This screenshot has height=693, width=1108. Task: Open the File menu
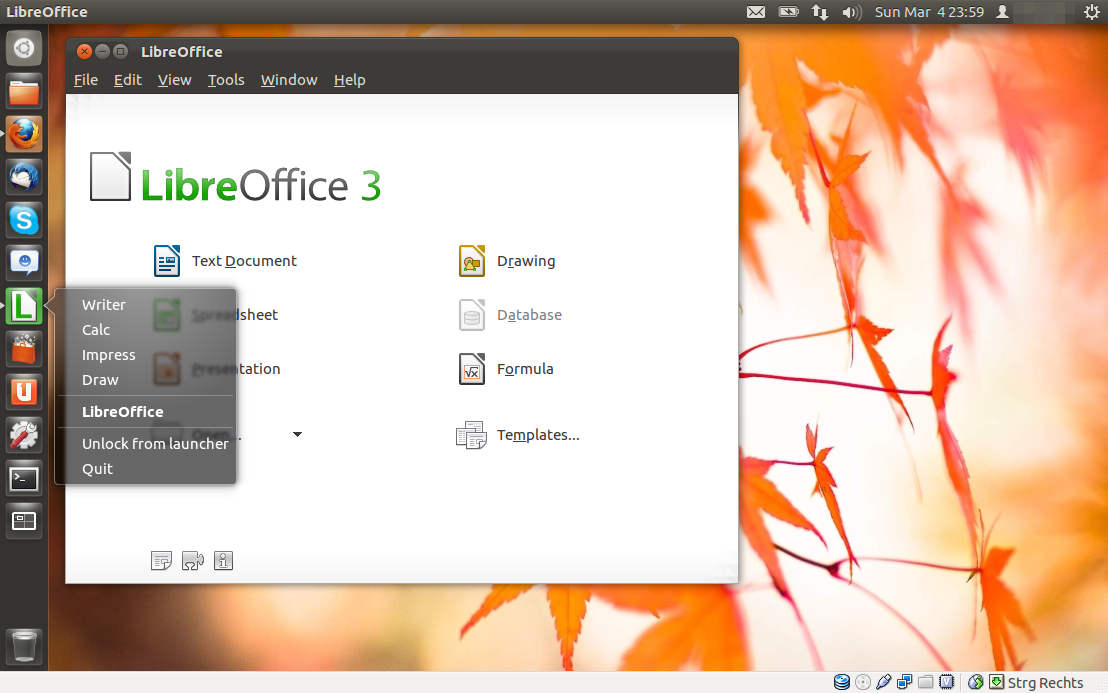(86, 80)
